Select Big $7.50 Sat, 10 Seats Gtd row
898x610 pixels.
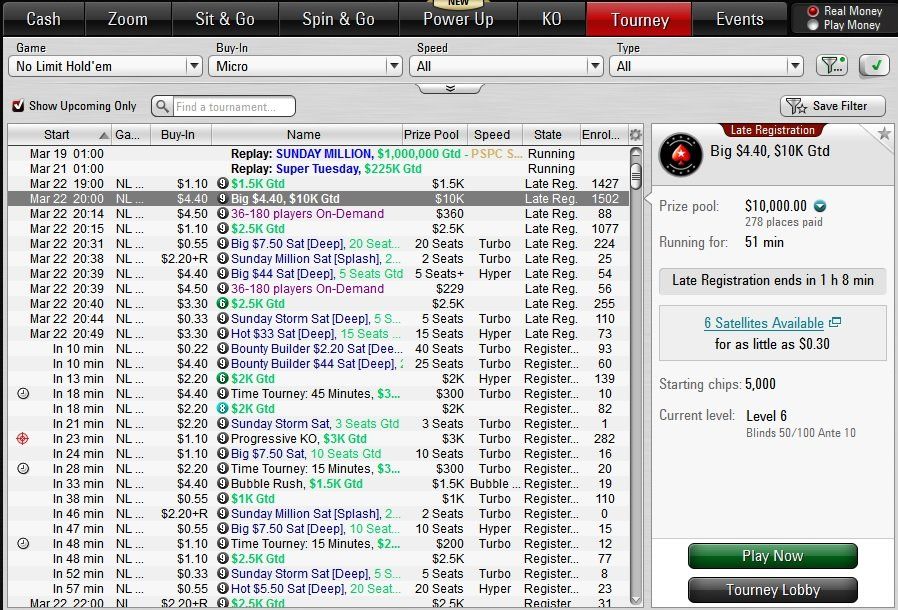pyautogui.click(x=318, y=454)
